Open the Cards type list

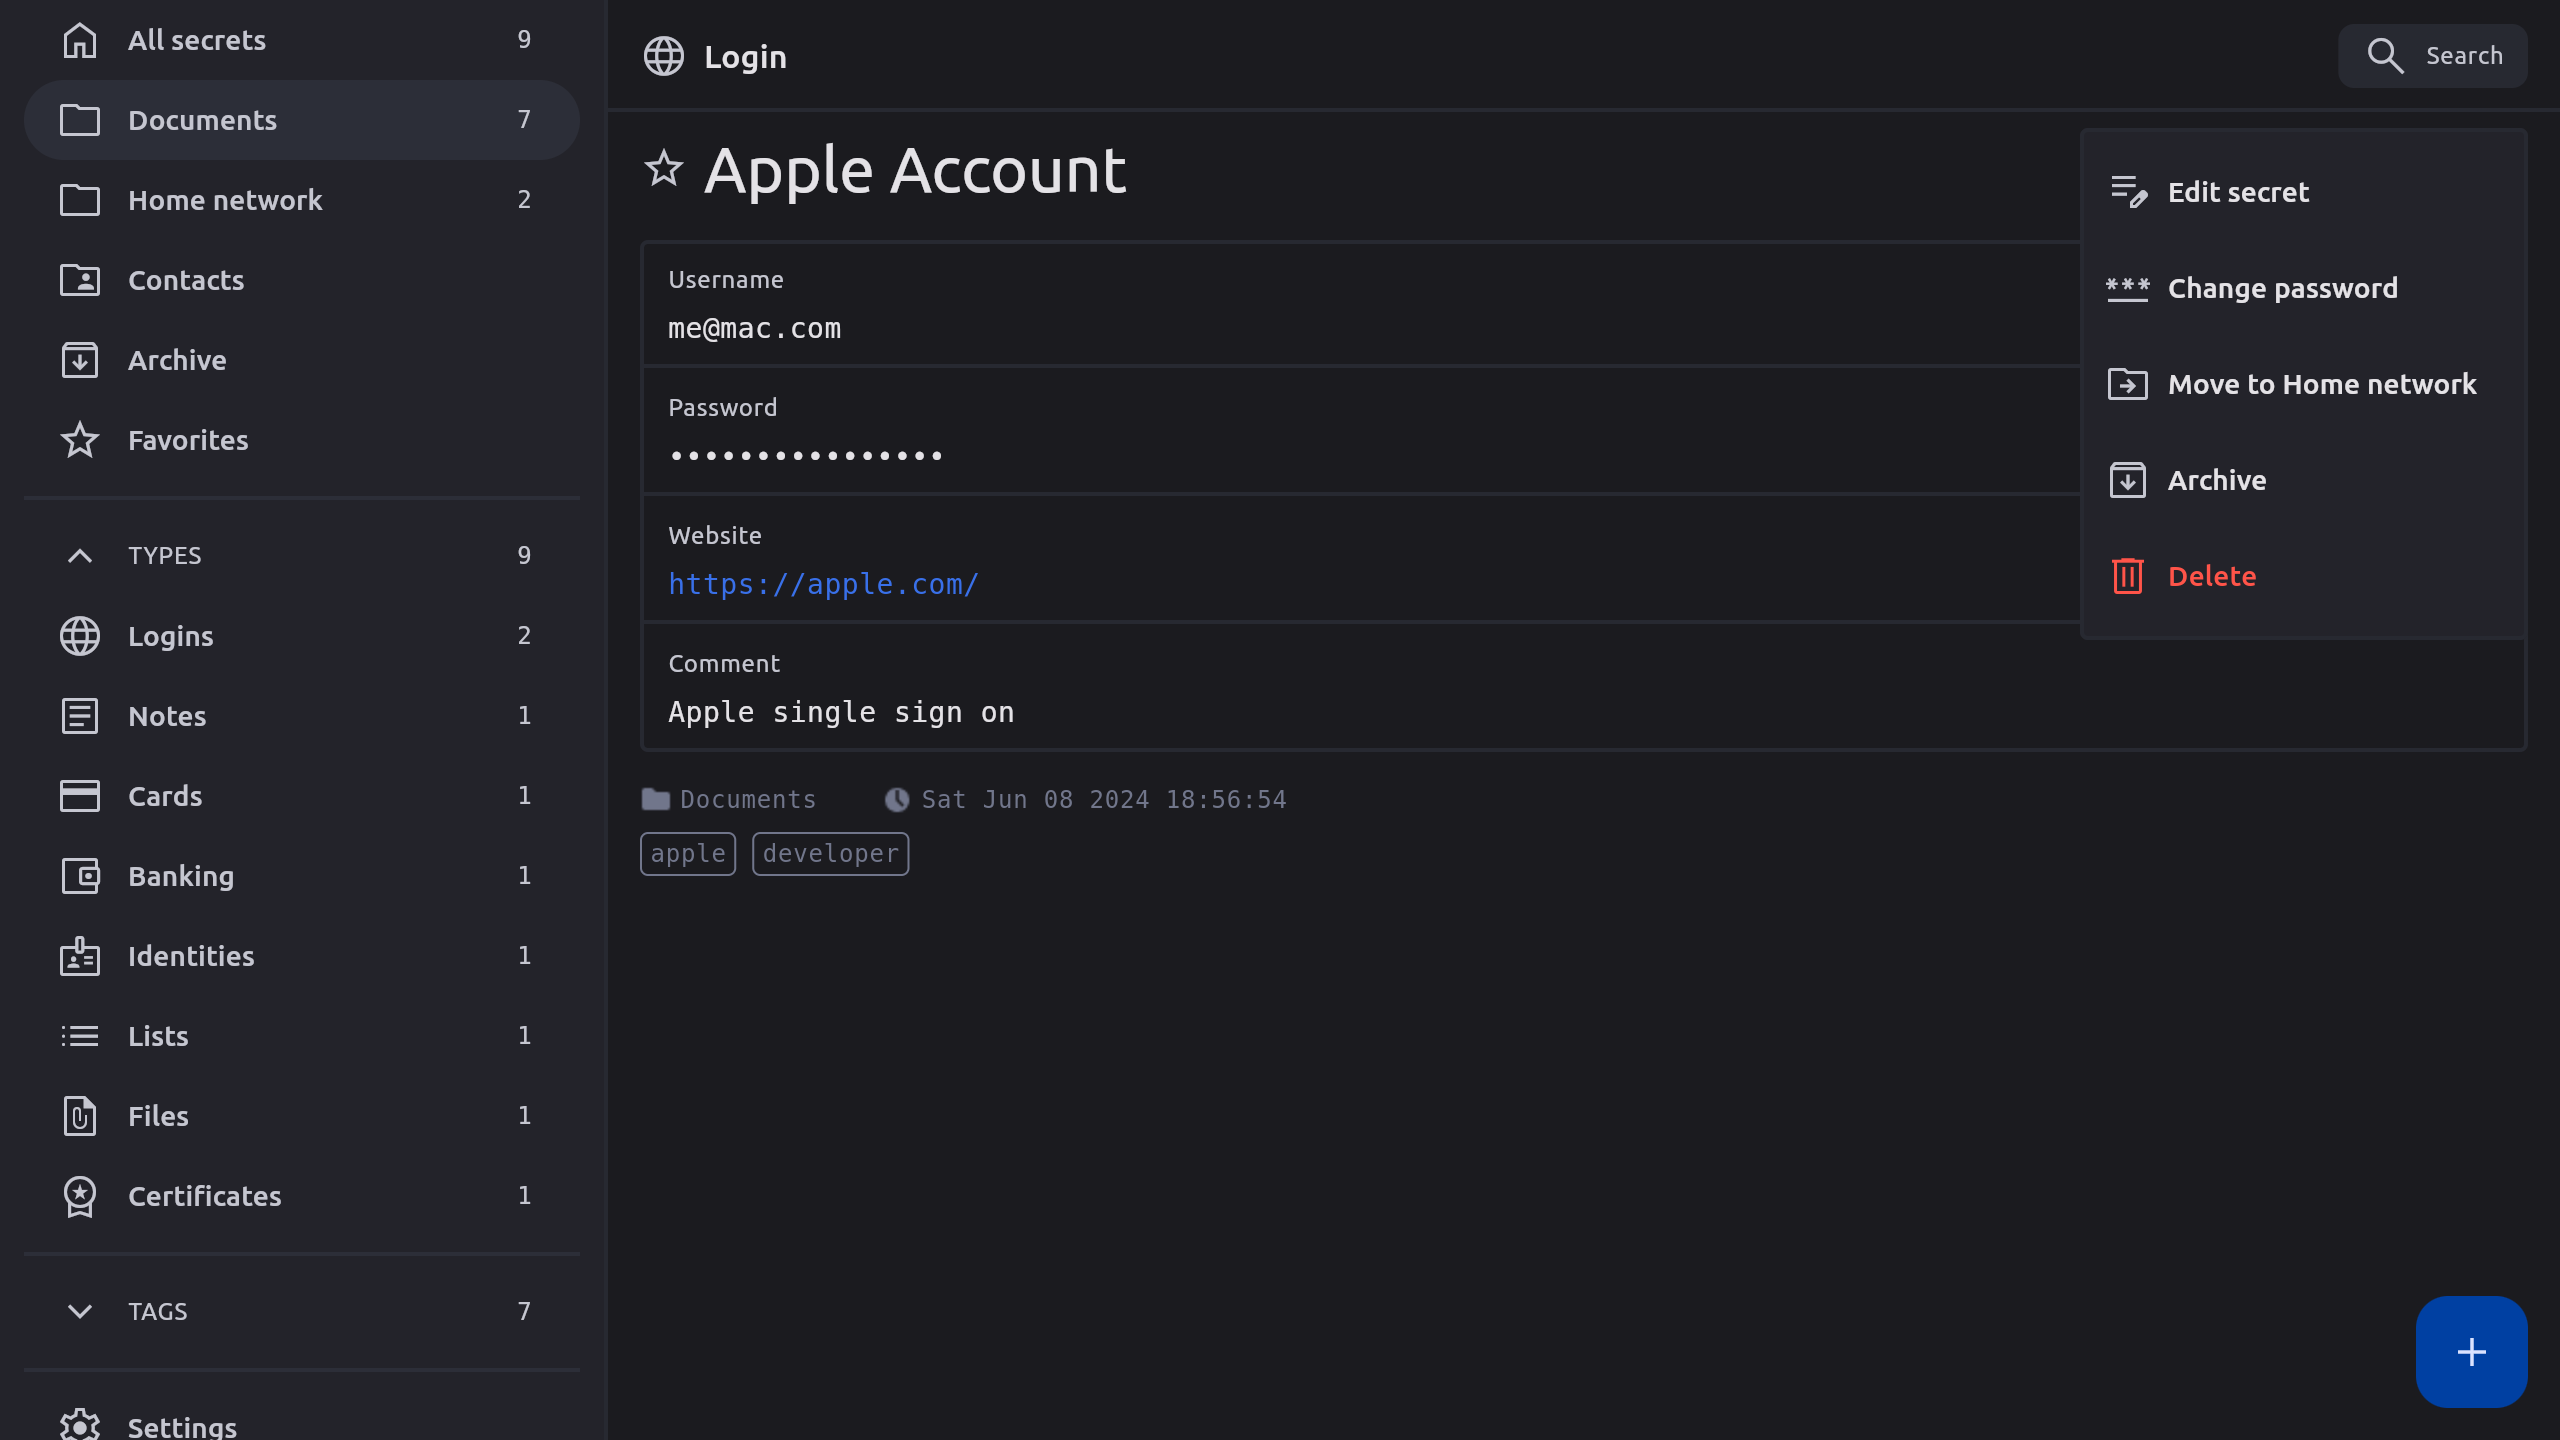165,796
